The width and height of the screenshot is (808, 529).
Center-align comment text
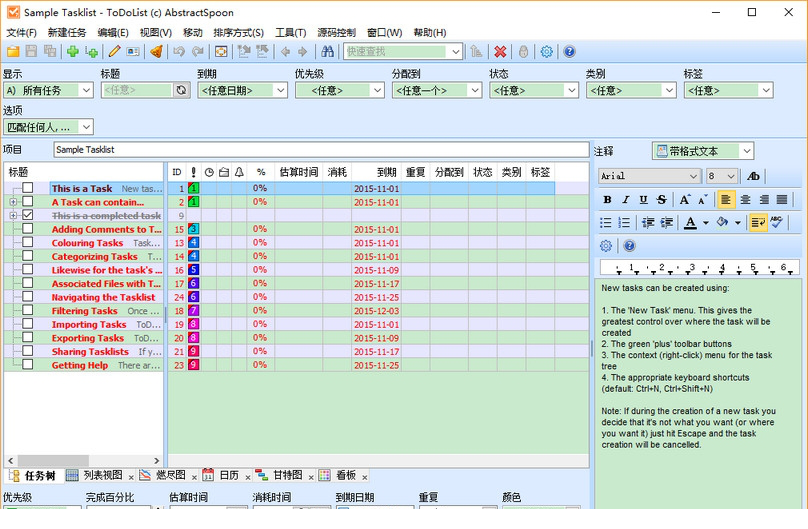click(745, 200)
